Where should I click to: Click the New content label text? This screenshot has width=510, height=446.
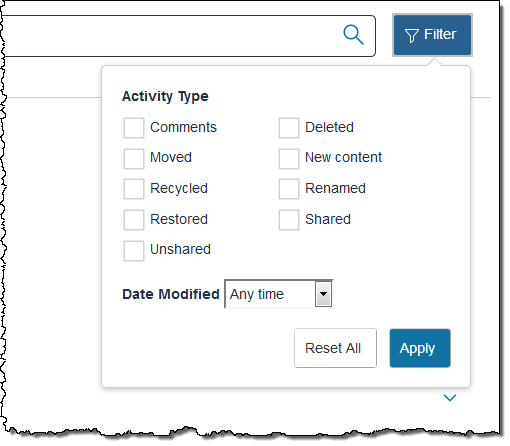[x=343, y=157]
